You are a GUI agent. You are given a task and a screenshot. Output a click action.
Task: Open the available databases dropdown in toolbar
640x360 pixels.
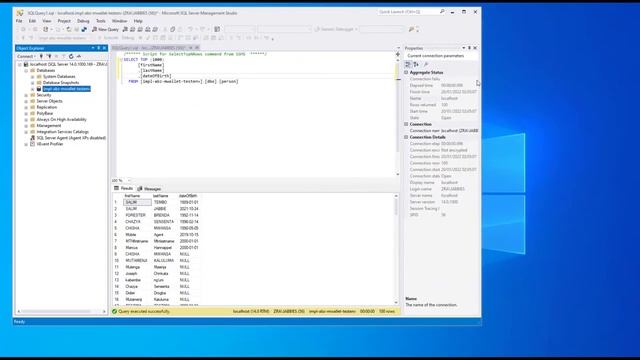pos(64,38)
